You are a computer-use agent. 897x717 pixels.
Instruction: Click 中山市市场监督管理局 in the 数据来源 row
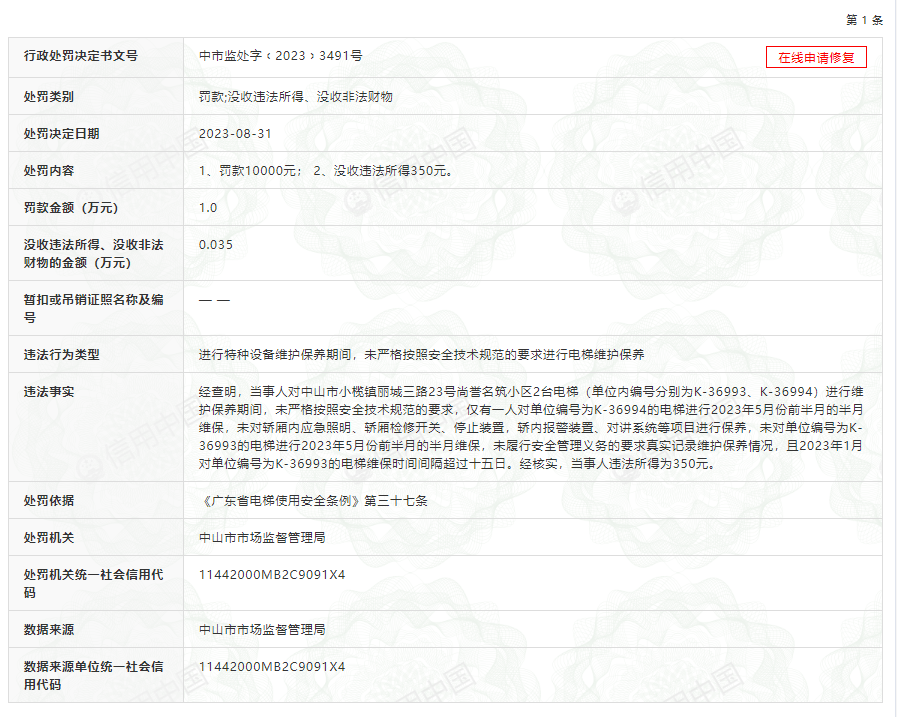[x=262, y=629]
